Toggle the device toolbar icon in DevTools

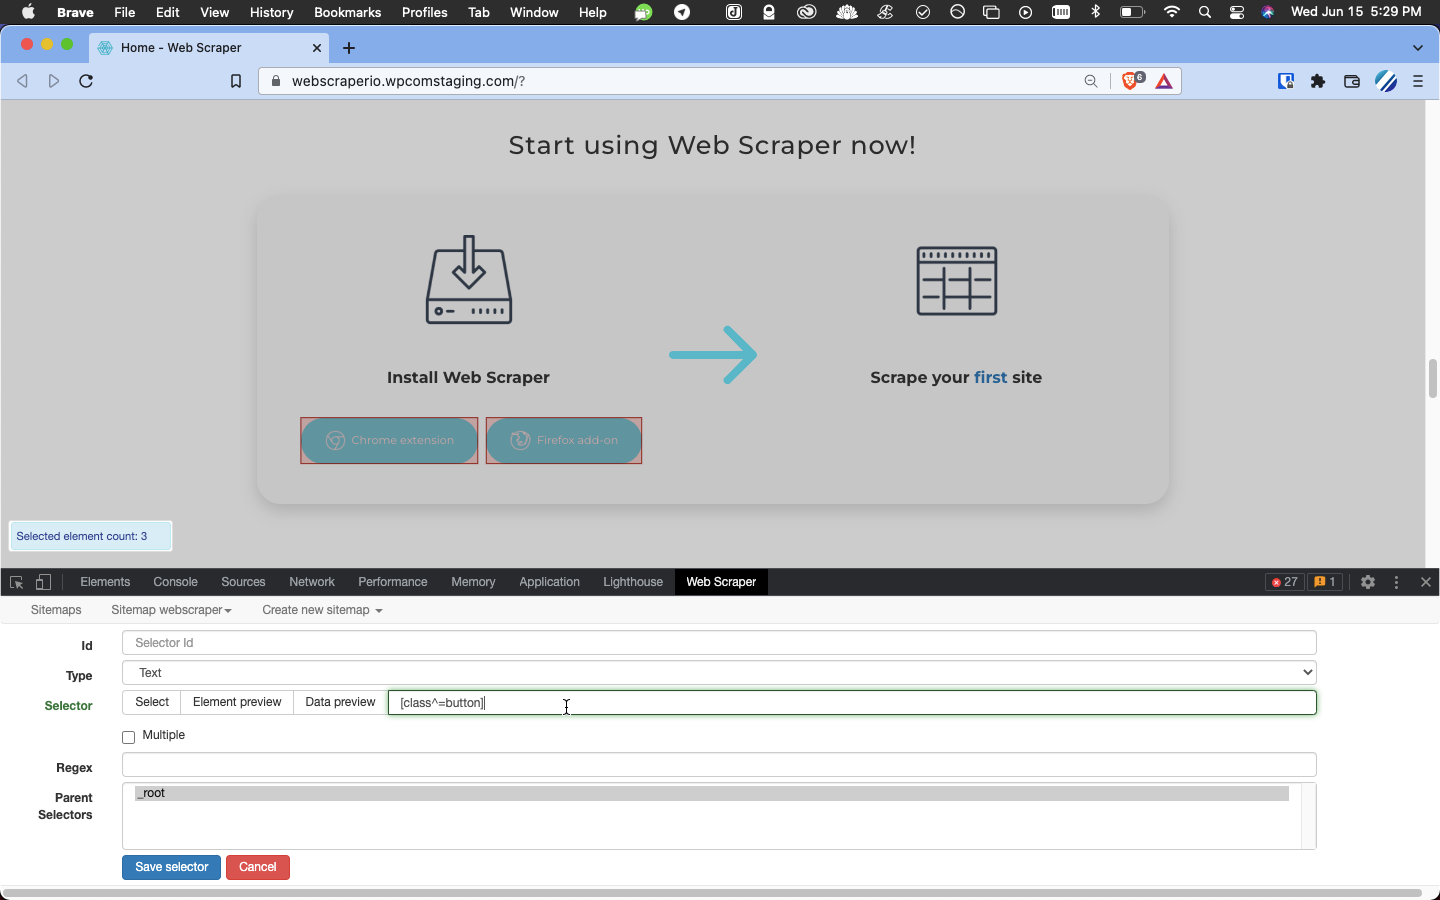pos(44,582)
